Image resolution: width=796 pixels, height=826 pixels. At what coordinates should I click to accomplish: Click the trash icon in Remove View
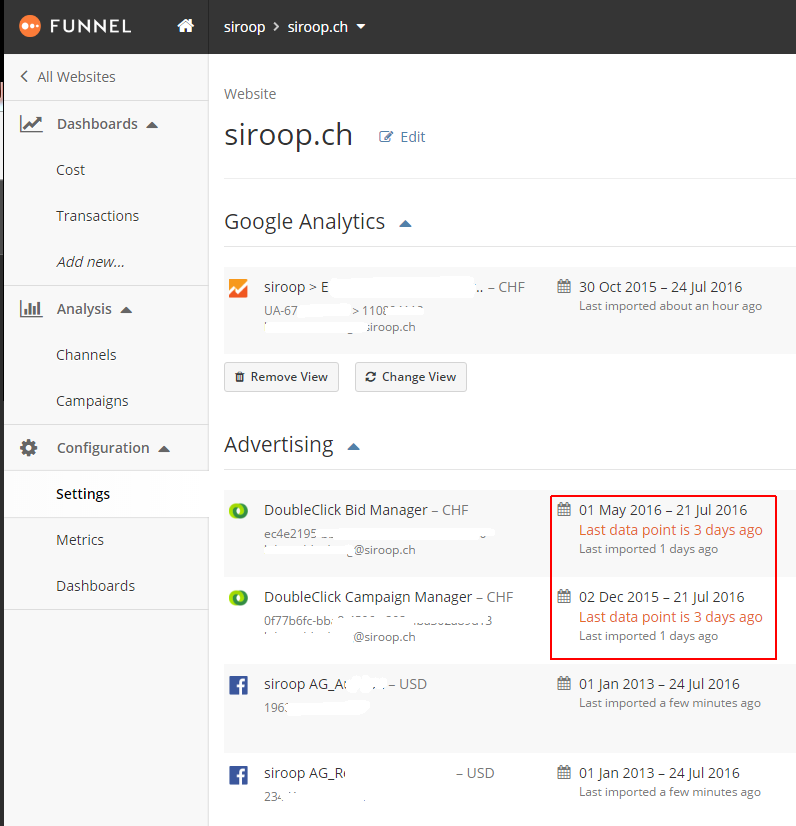[240, 377]
